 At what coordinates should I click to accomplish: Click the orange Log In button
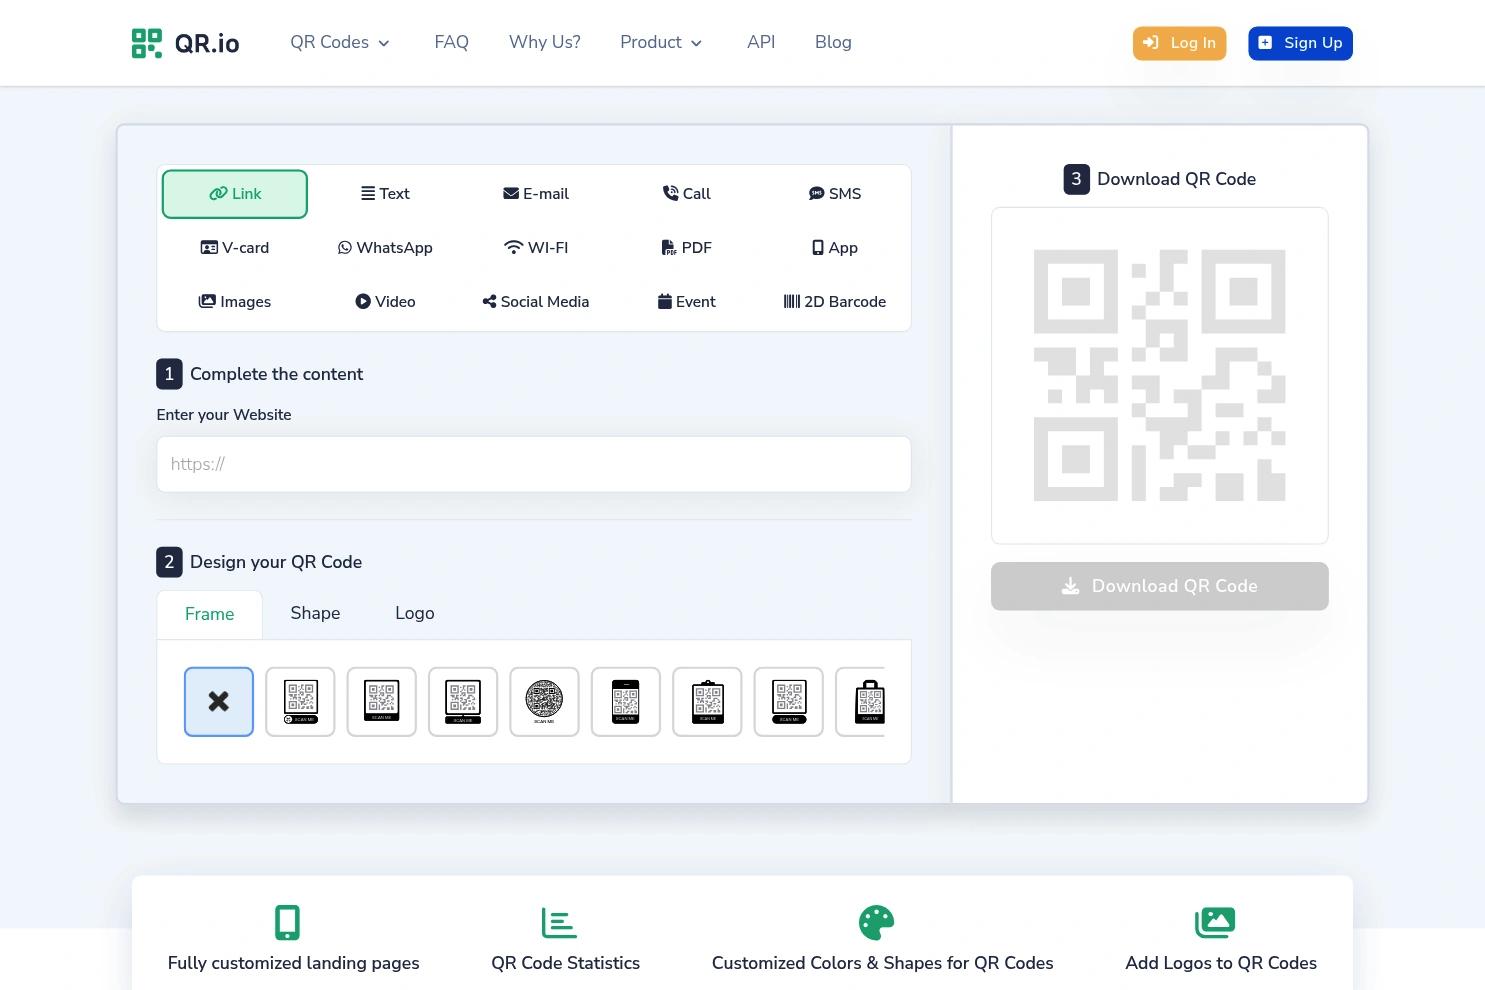(x=1179, y=43)
